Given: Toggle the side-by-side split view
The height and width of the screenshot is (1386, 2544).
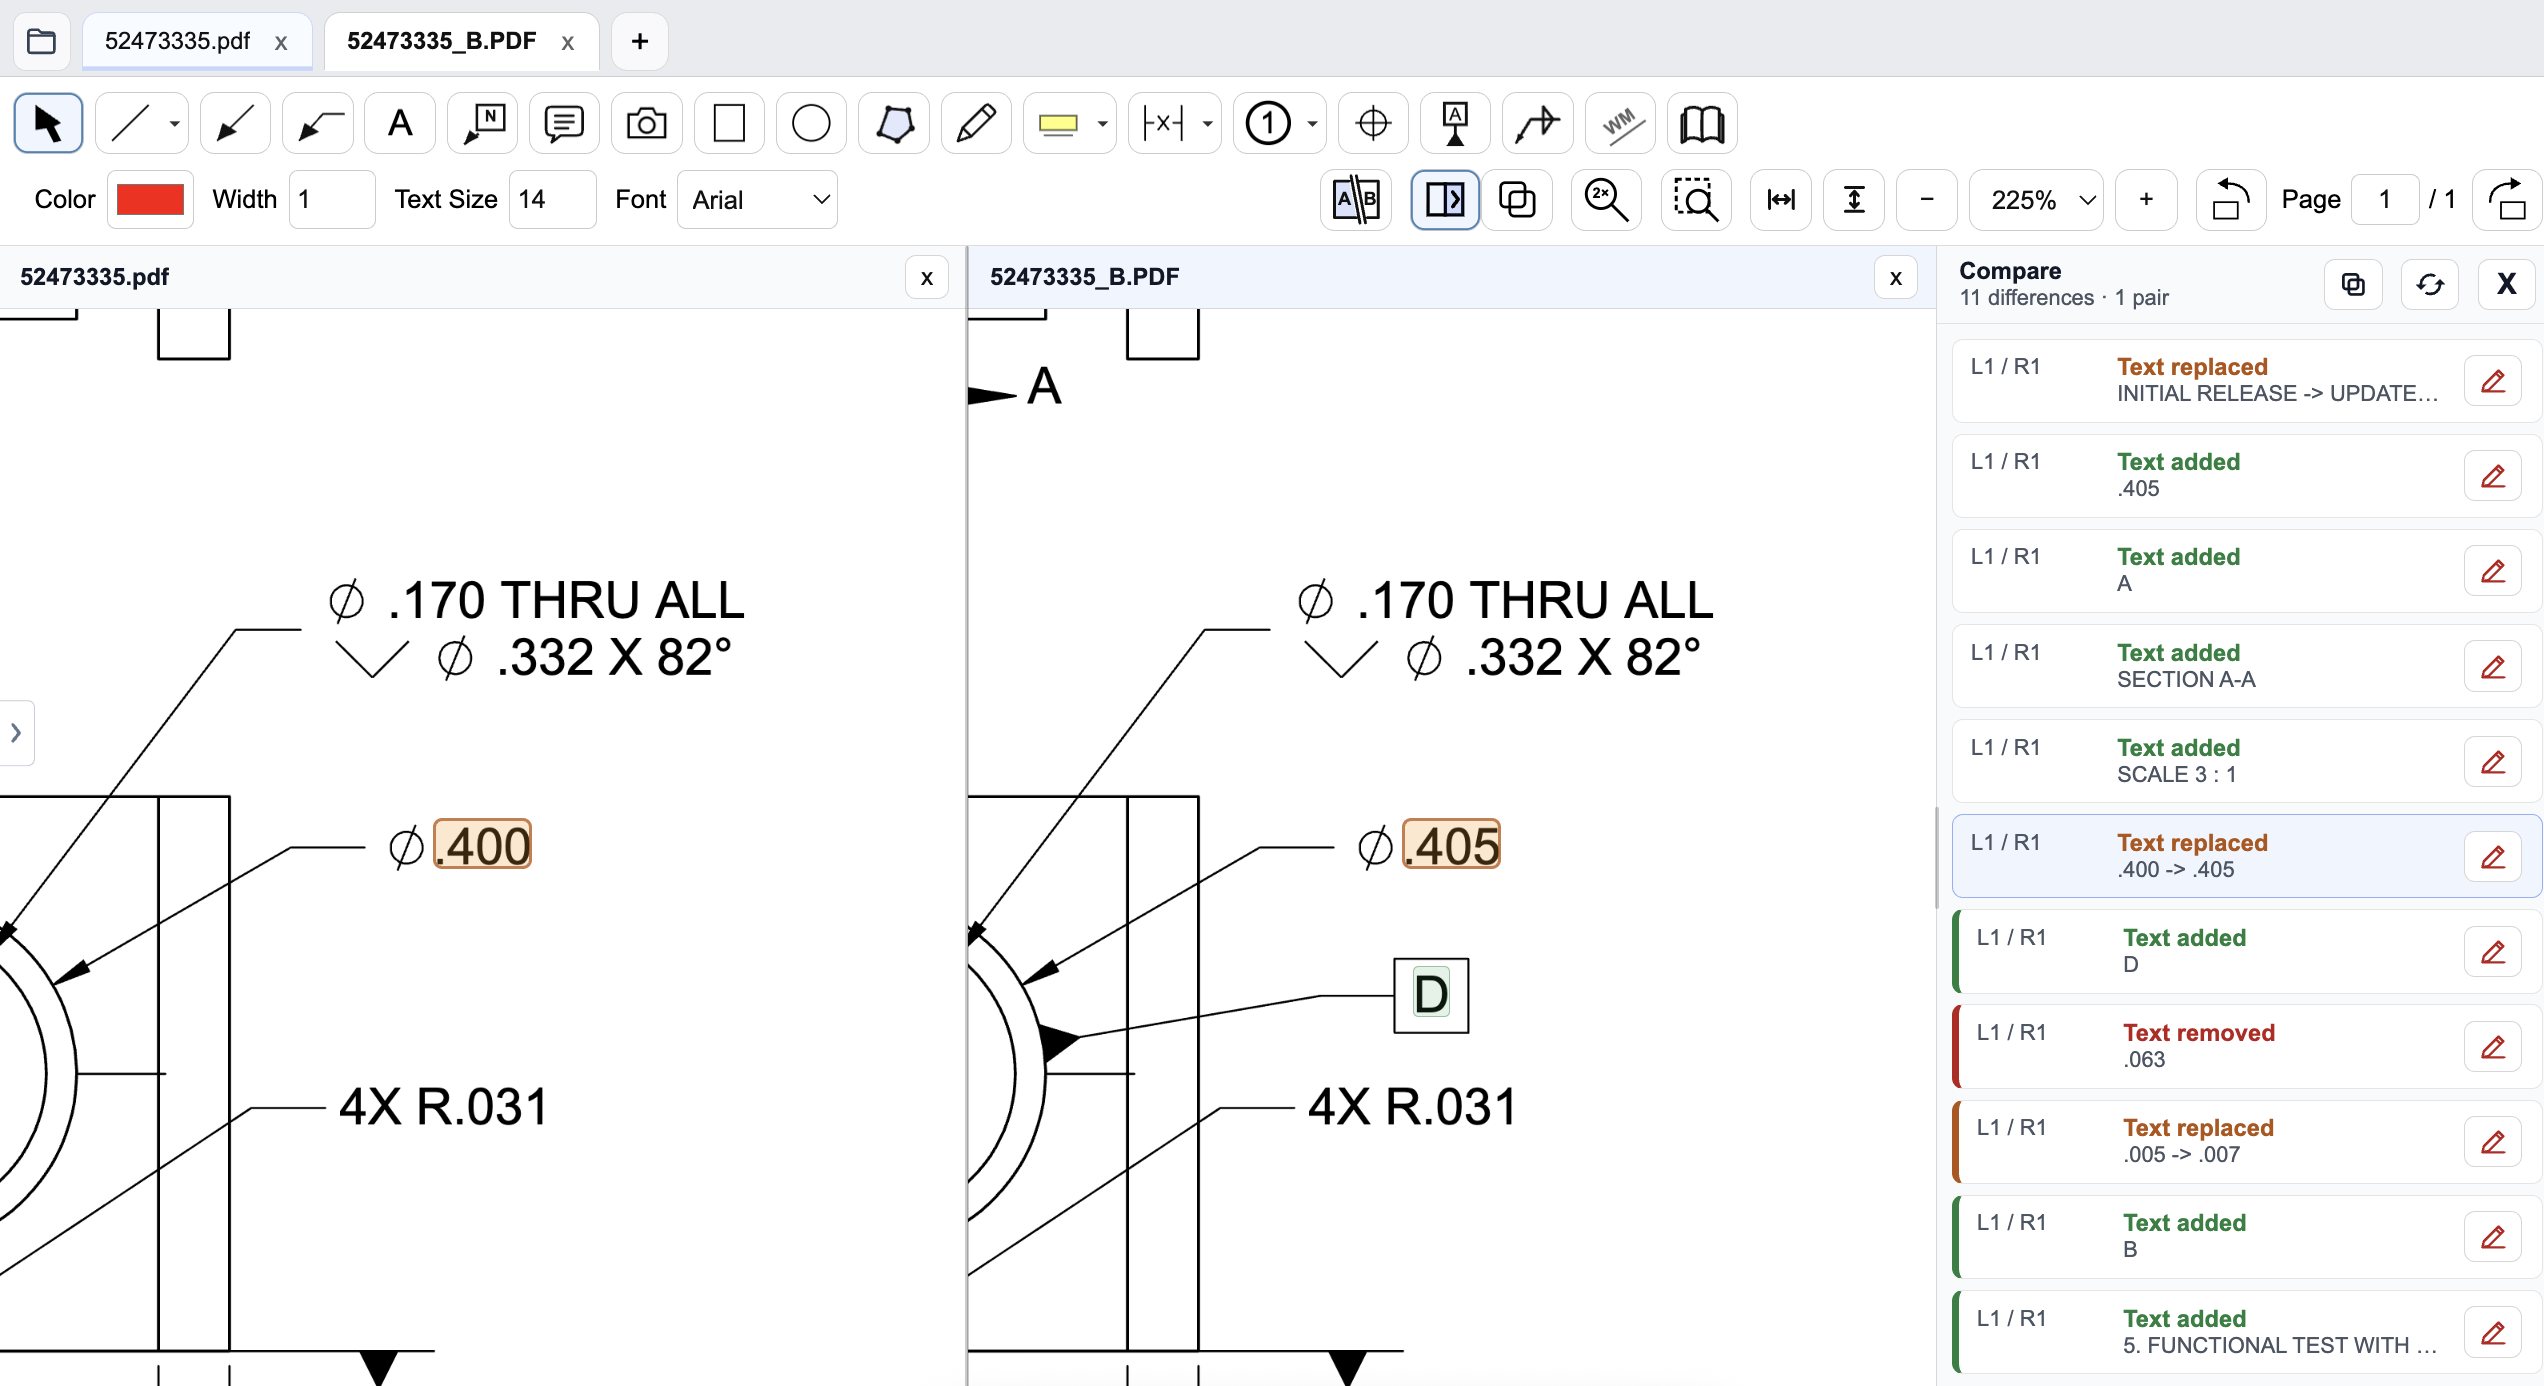Looking at the screenshot, I should point(1446,200).
